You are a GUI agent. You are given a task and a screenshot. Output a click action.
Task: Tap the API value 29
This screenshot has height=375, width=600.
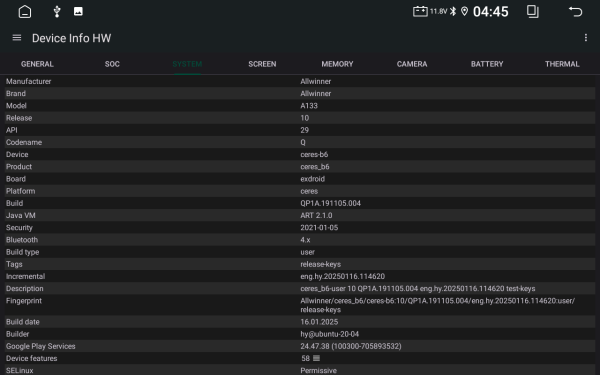point(305,130)
